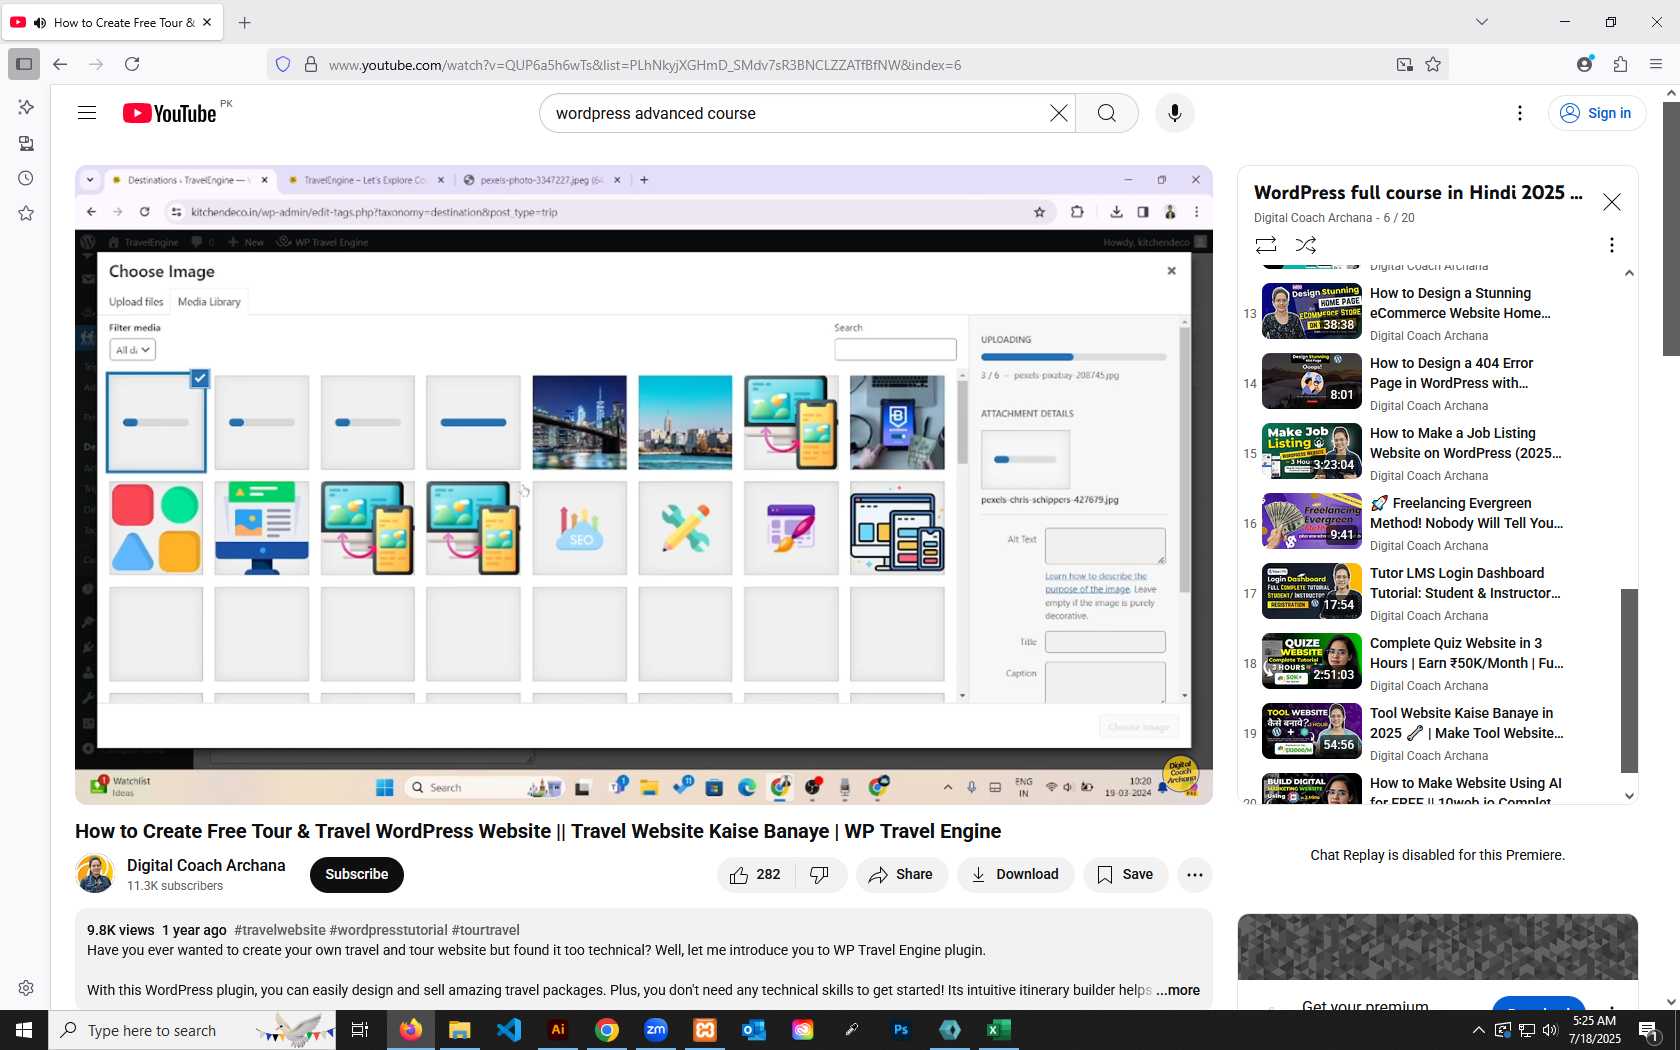Open the Windows Start menu
The width and height of the screenshot is (1680, 1050).
pyautogui.click(x=24, y=1030)
